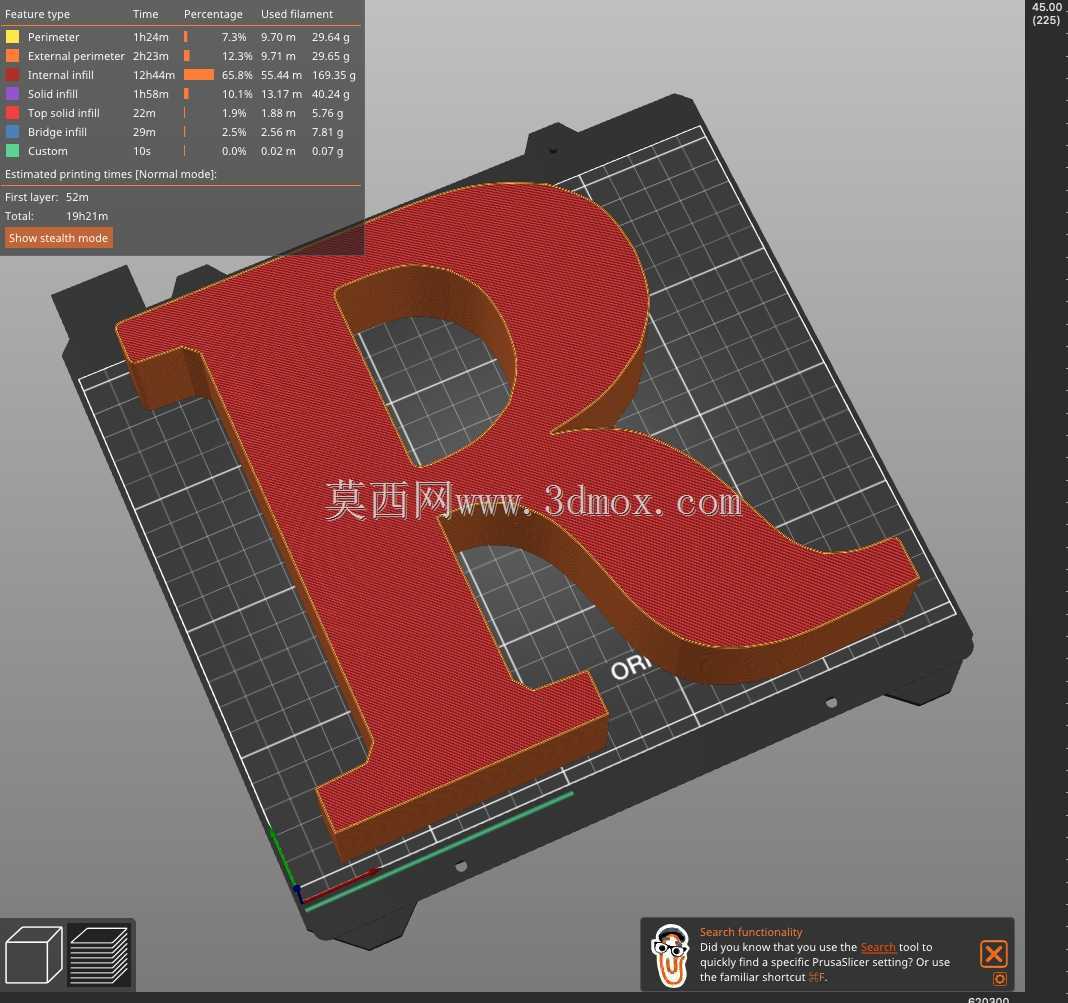Select the Bridge infill feature label

(x=57, y=132)
